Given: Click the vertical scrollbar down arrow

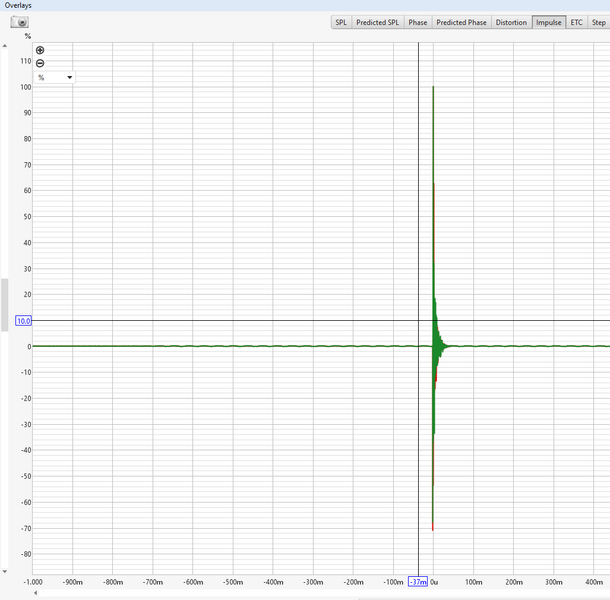Looking at the screenshot, I should pos(5,572).
